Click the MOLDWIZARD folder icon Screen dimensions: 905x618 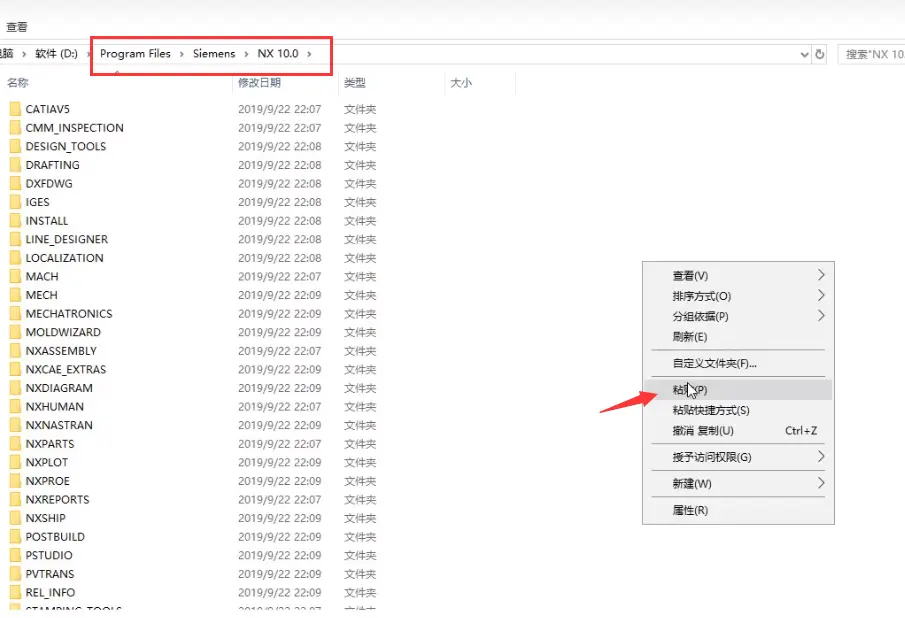[16, 332]
